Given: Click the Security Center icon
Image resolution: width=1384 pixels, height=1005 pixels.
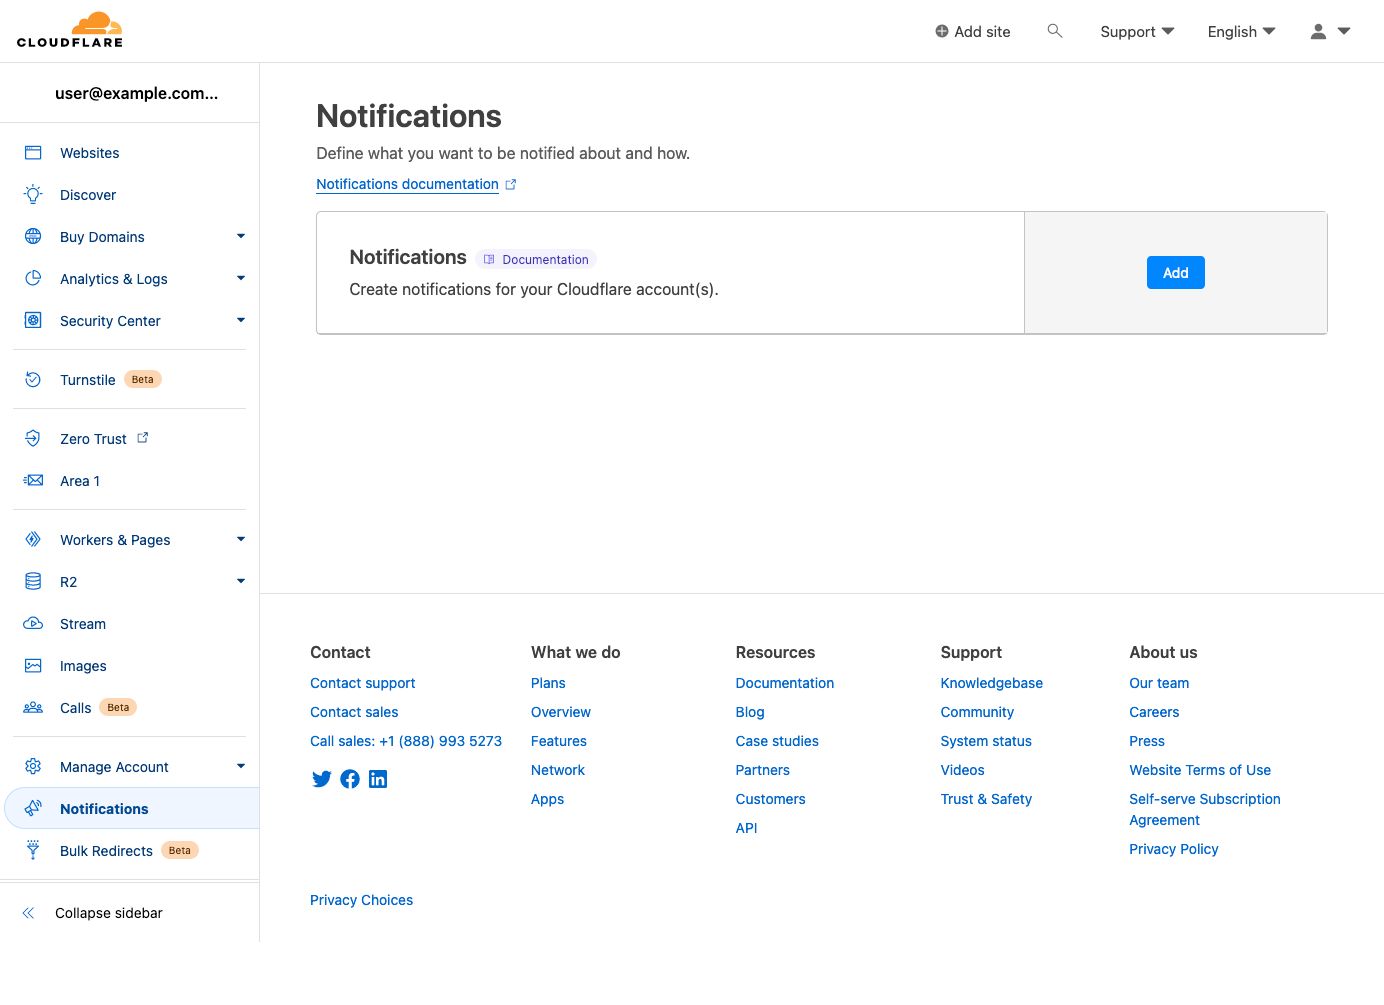Looking at the screenshot, I should (x=33, y=320).
